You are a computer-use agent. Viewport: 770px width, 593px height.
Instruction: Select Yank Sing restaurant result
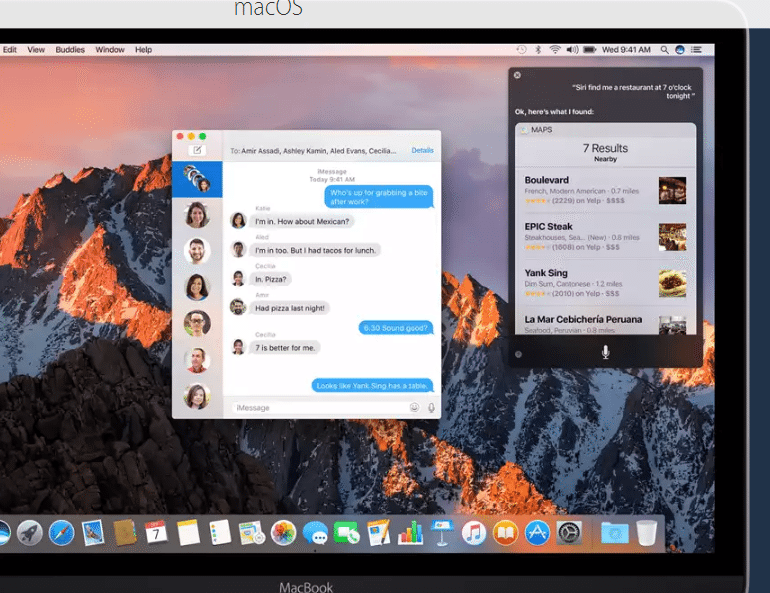(605, 283)
